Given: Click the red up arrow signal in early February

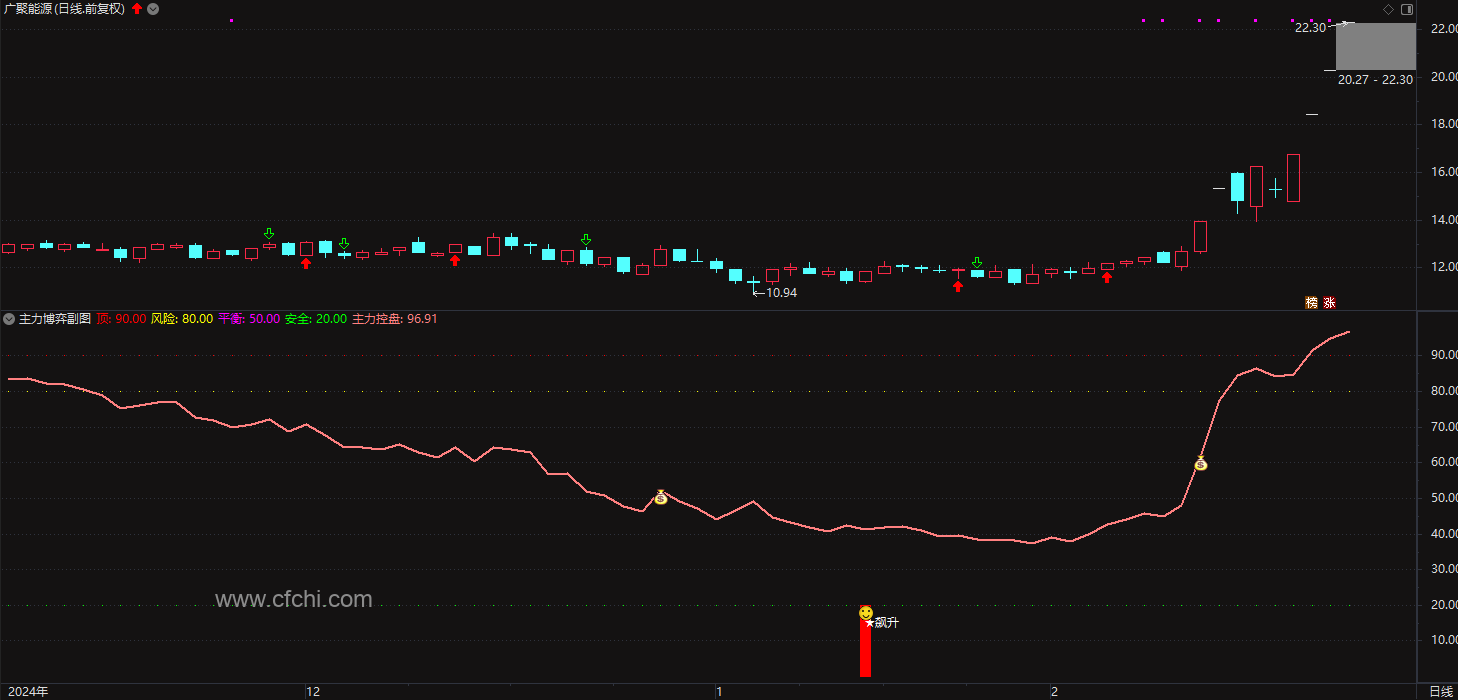Looking at the screenshot, I should click(x=1107, y=277).
